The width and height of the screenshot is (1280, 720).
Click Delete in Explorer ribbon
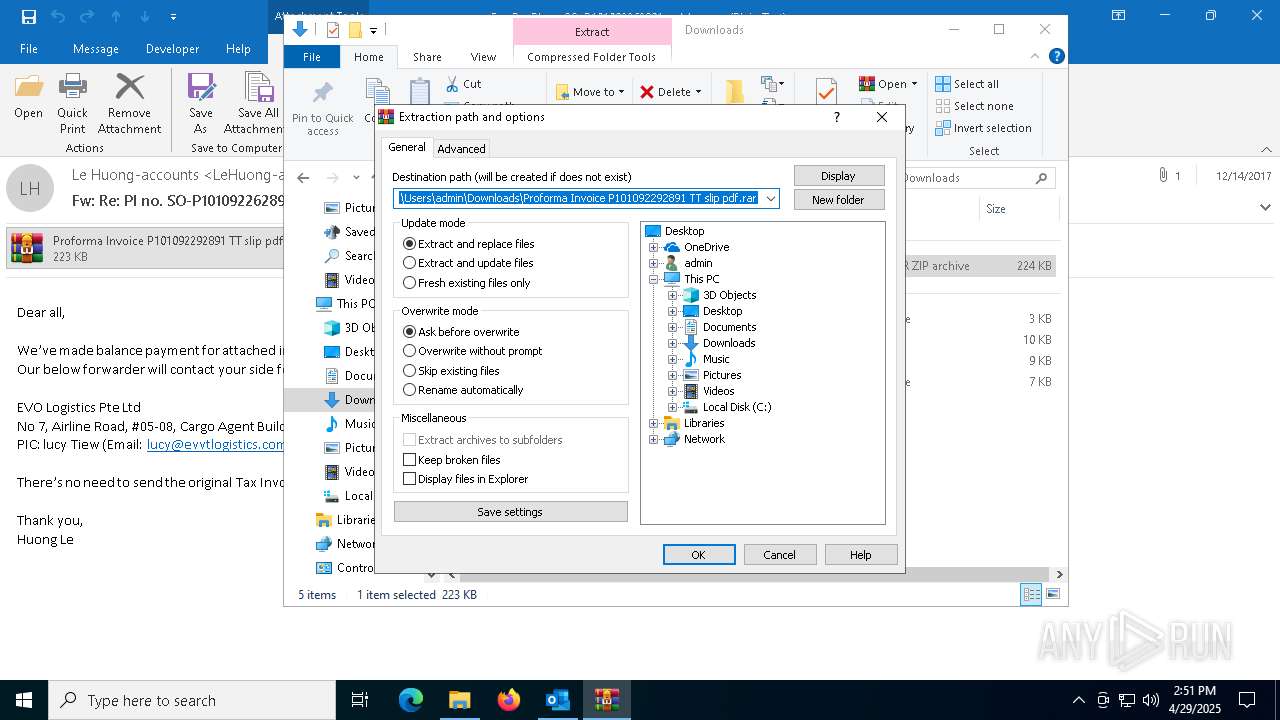coord(670,92)
